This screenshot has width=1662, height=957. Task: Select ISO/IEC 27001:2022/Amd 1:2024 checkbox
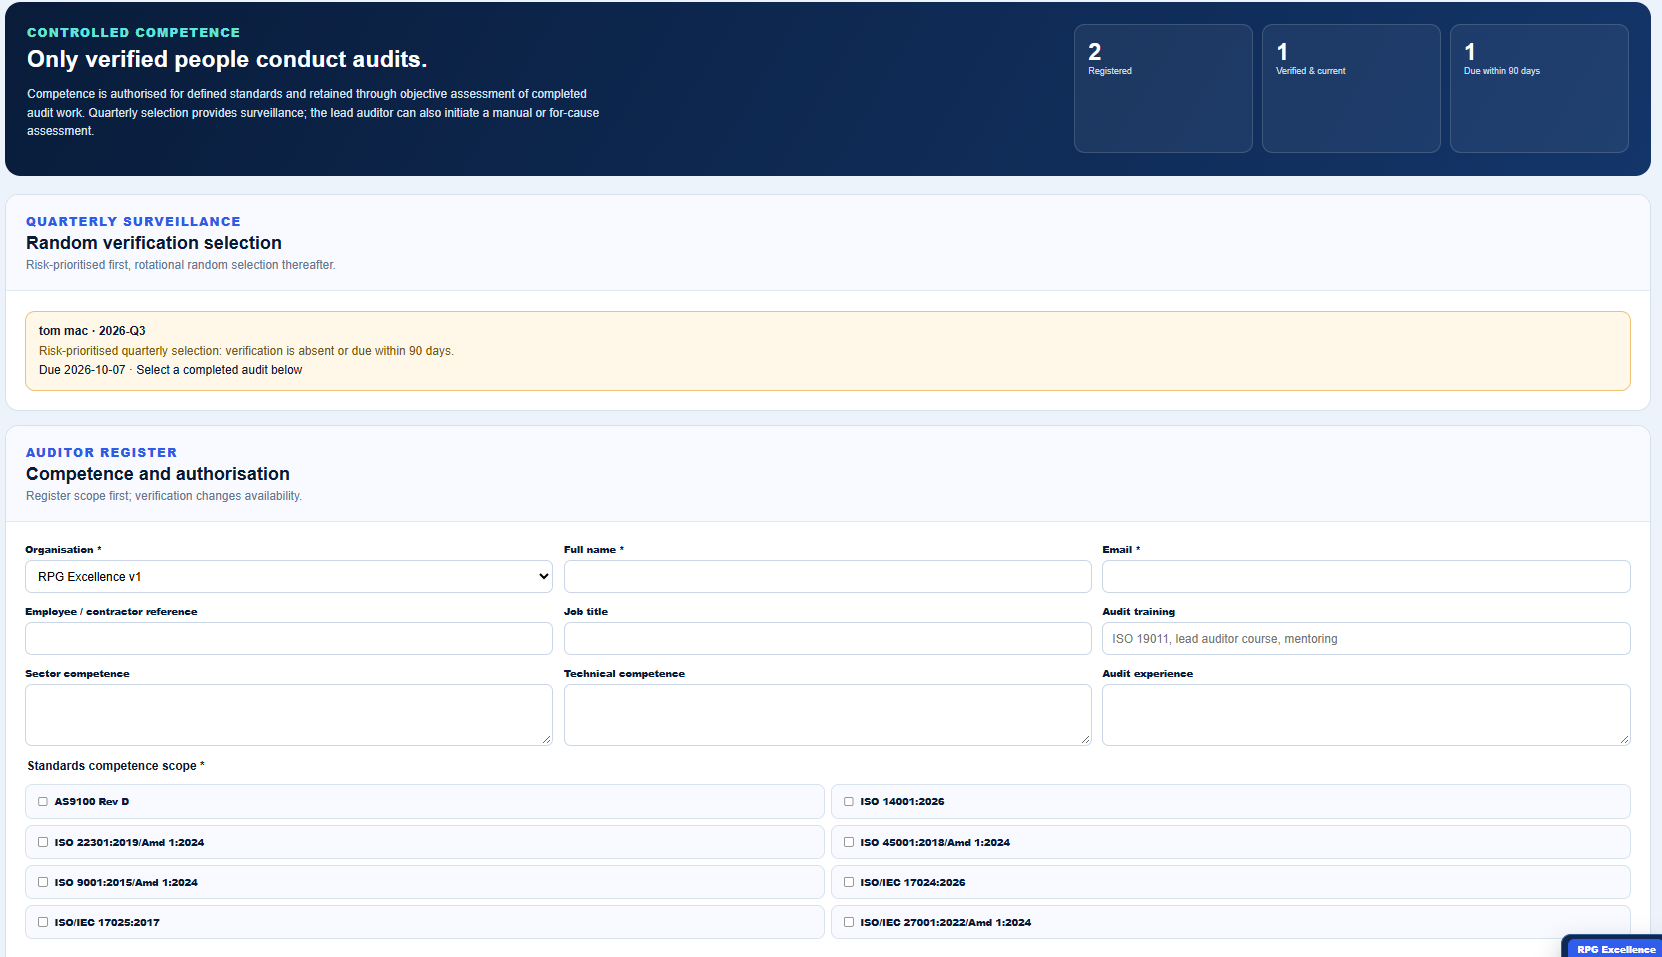coord(849,923)
